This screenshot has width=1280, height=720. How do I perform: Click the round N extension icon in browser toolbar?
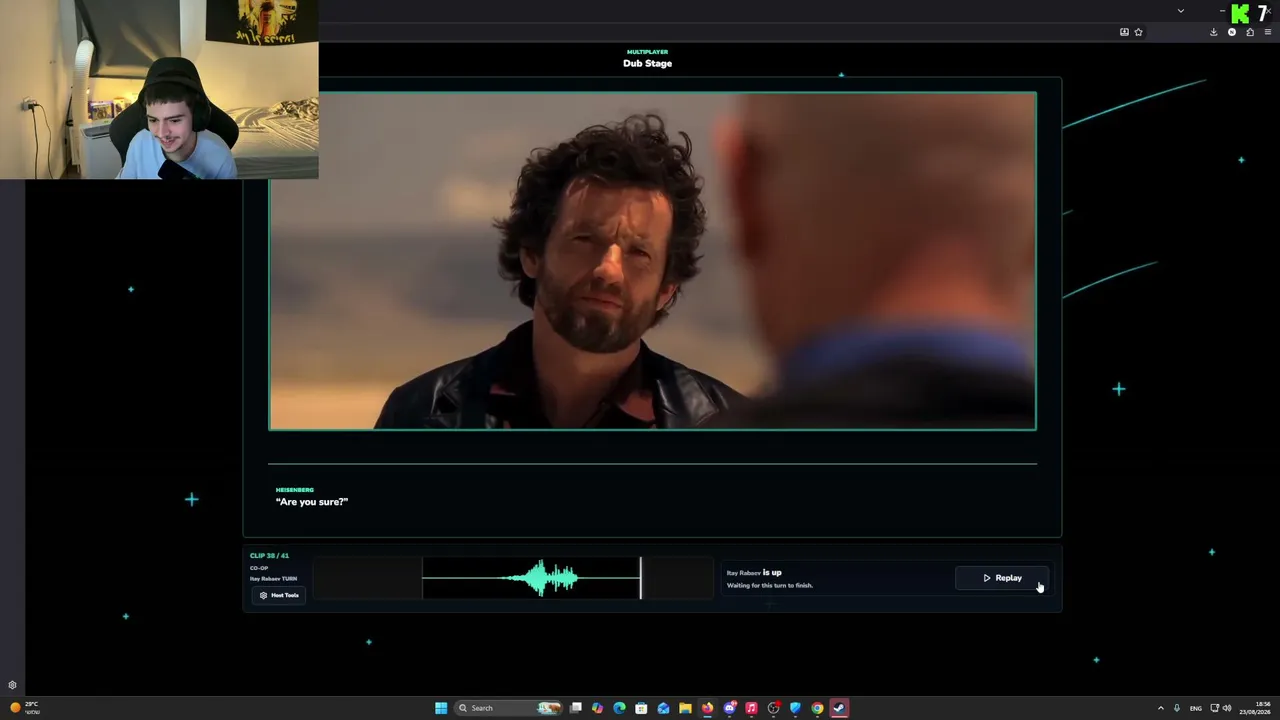click(x=1232, y=32)
